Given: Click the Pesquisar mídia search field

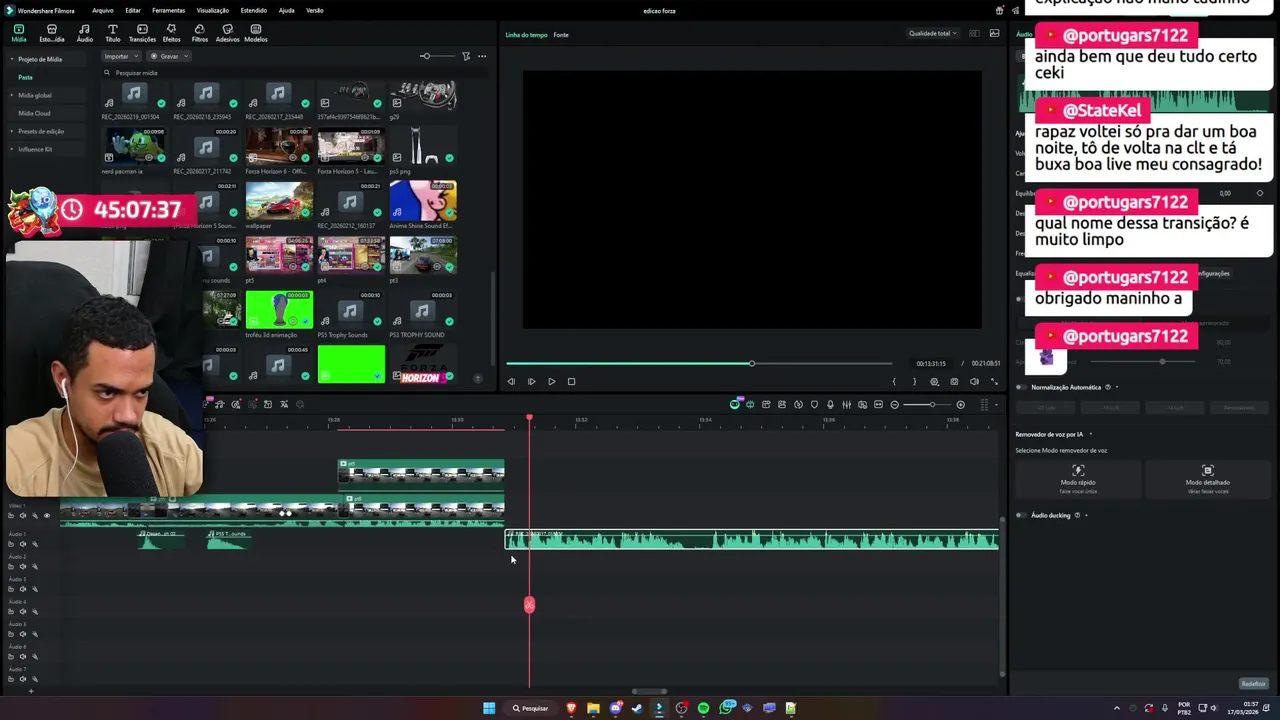Looking at the screenshot, I should (x=295, y=73).
